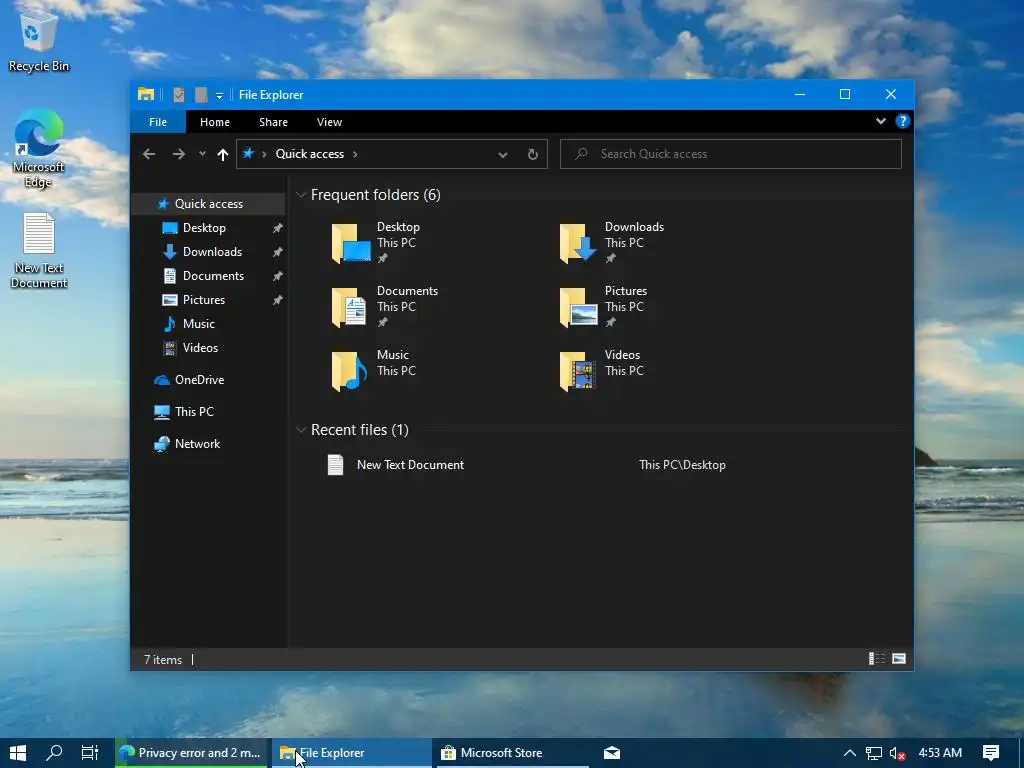Open the clock showing 4:53 AM
Screen dimensions: 1024x768
940,753
